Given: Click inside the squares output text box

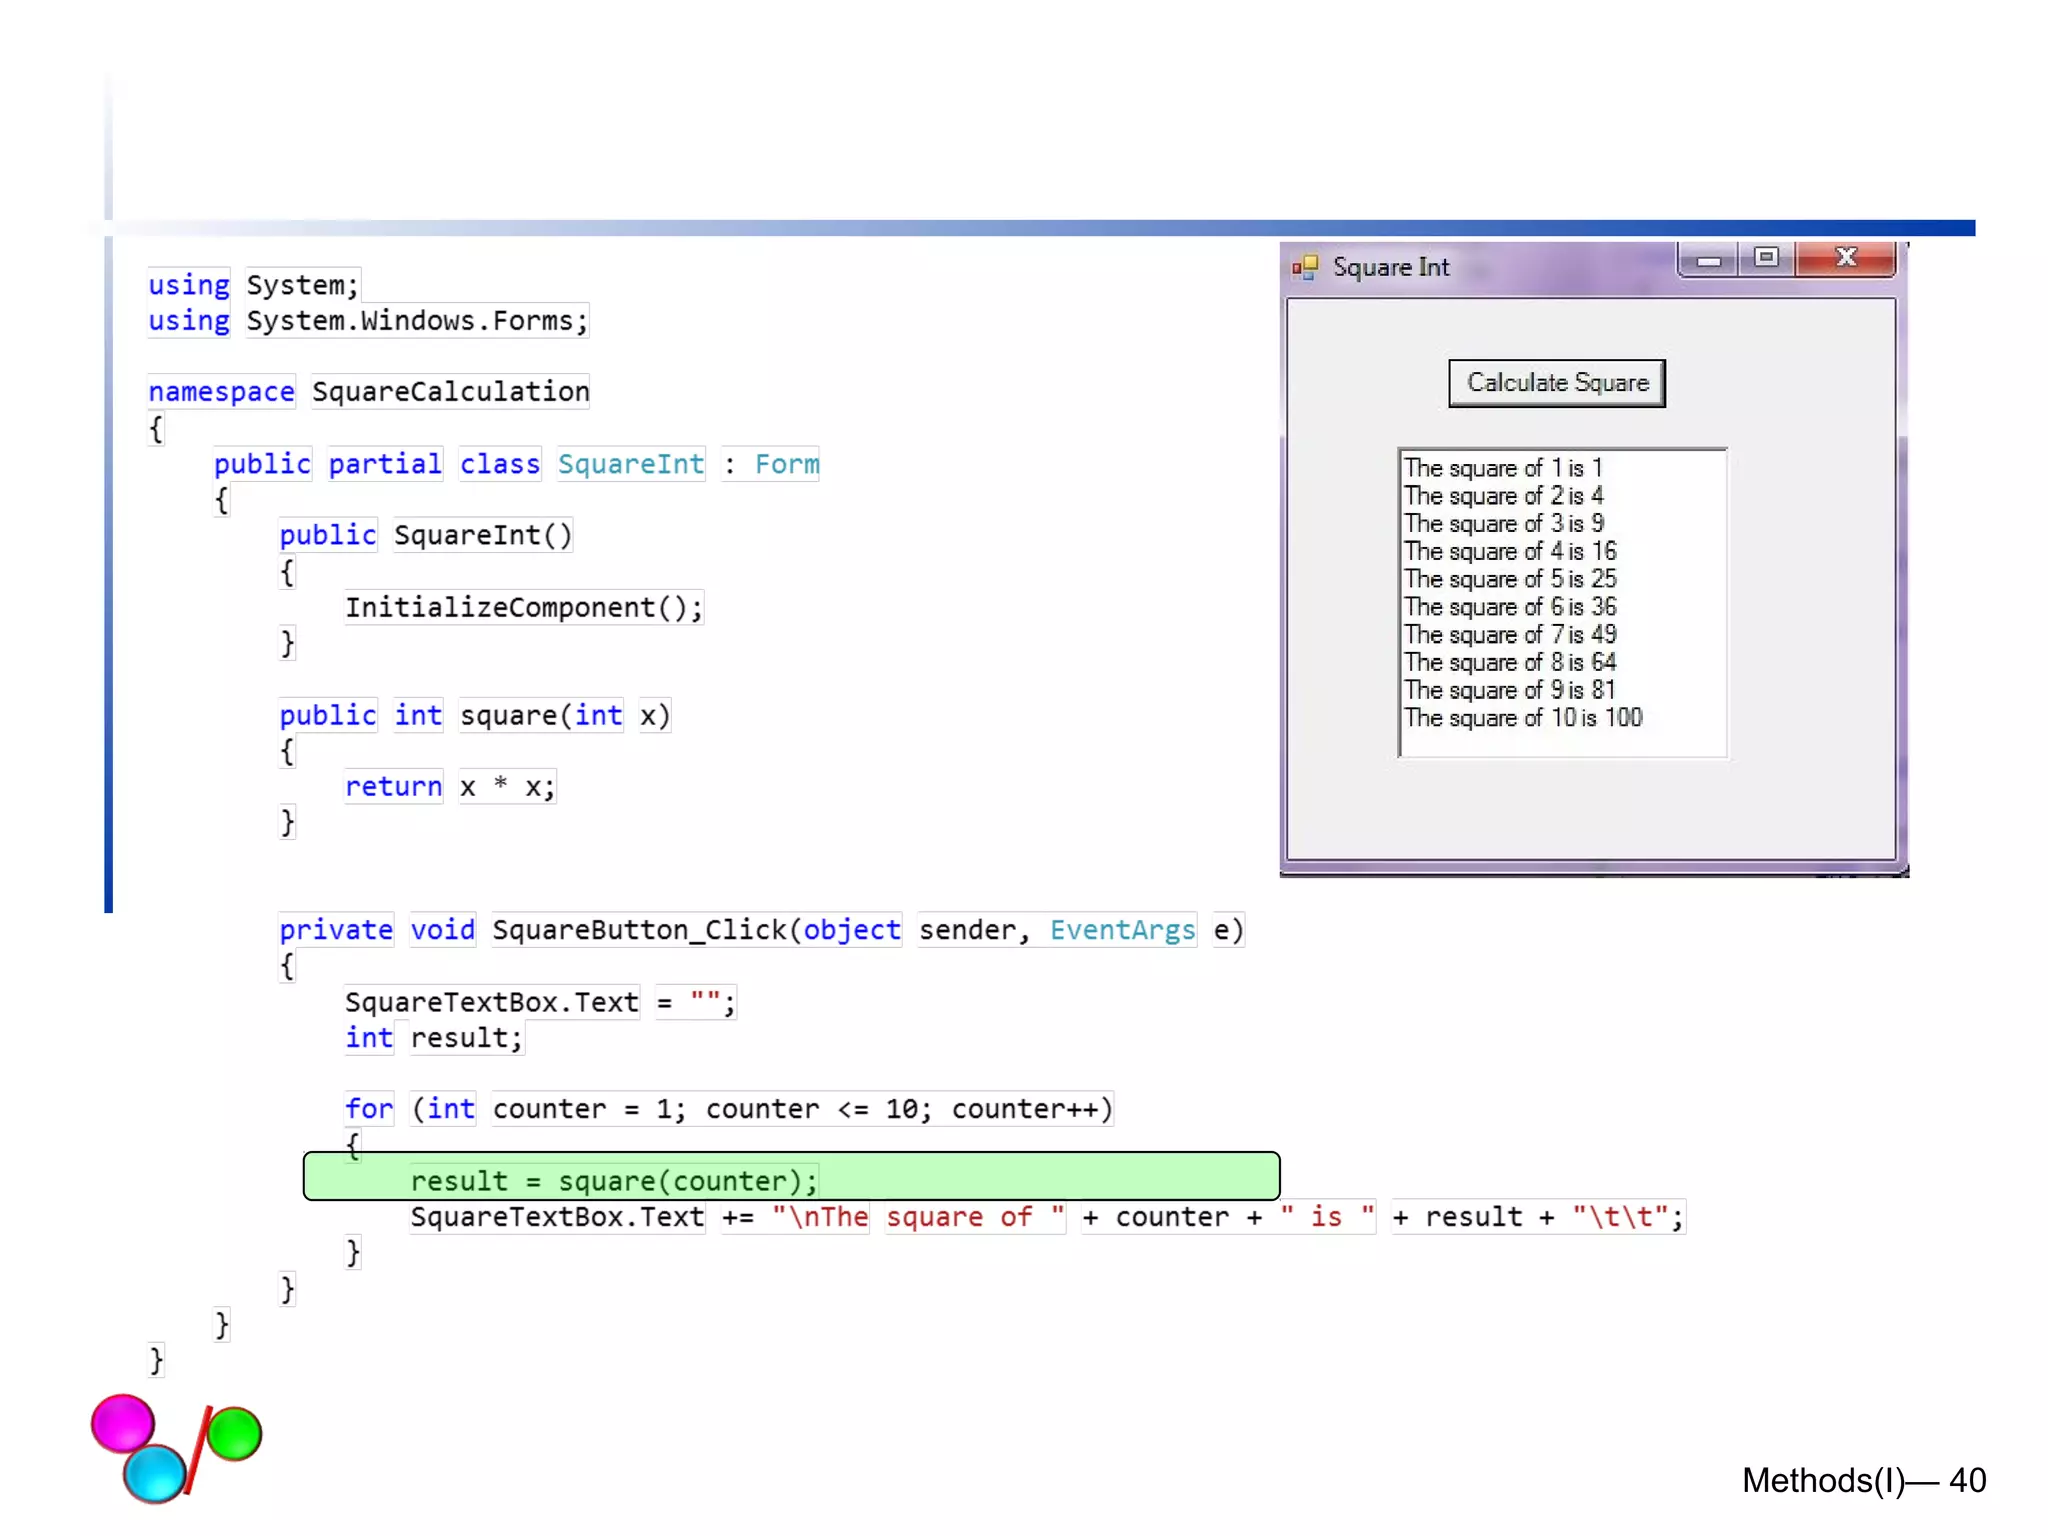Looking at the screenshot, I should (x=1562, y=602).
